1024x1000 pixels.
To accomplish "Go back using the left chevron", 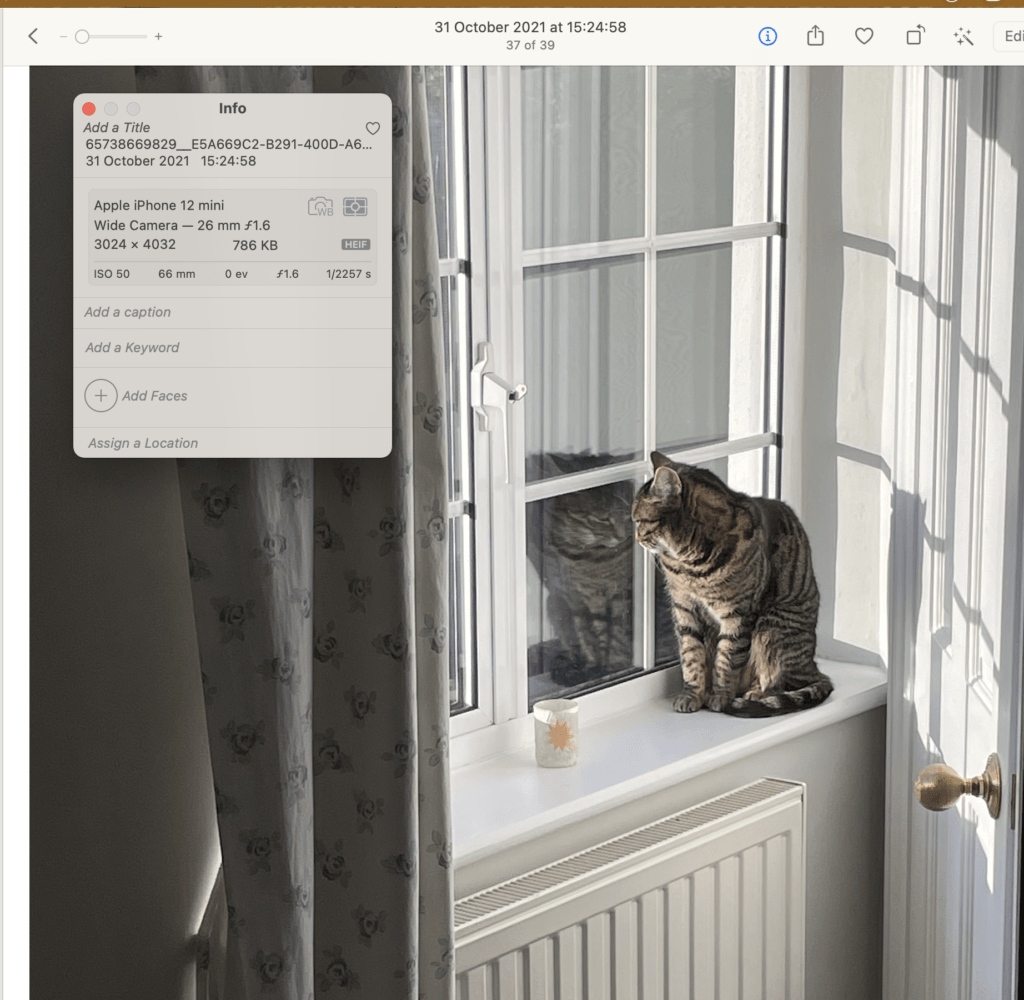I will point(33,36).
